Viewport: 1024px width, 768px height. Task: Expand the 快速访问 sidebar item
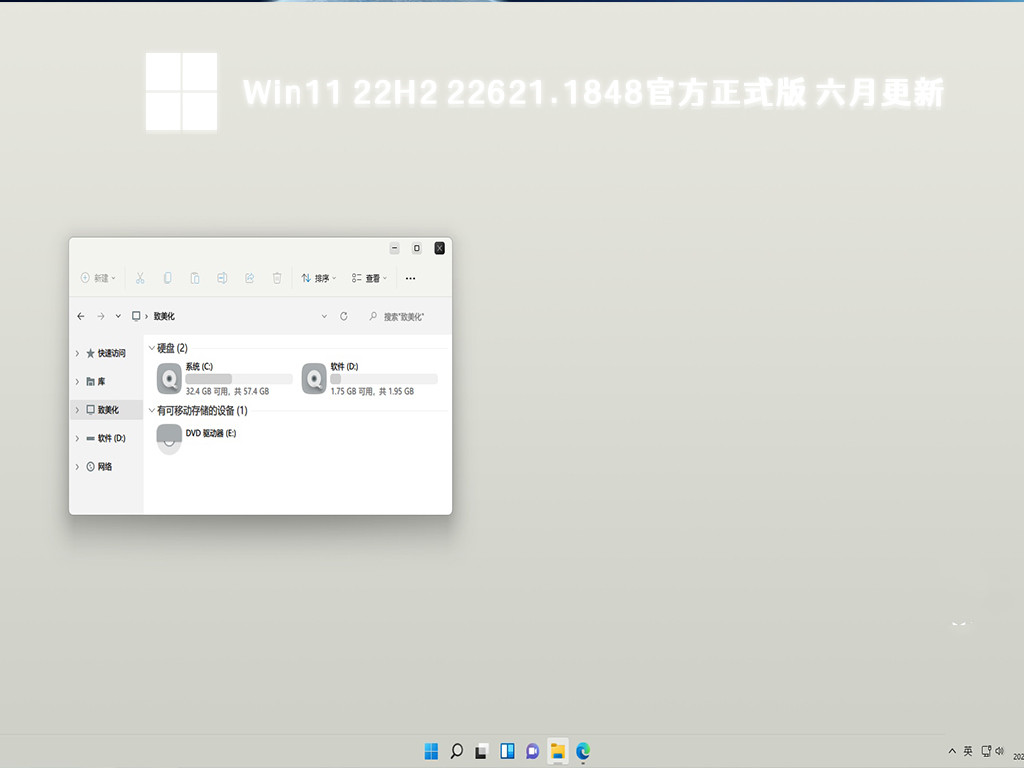pos(79,352)
